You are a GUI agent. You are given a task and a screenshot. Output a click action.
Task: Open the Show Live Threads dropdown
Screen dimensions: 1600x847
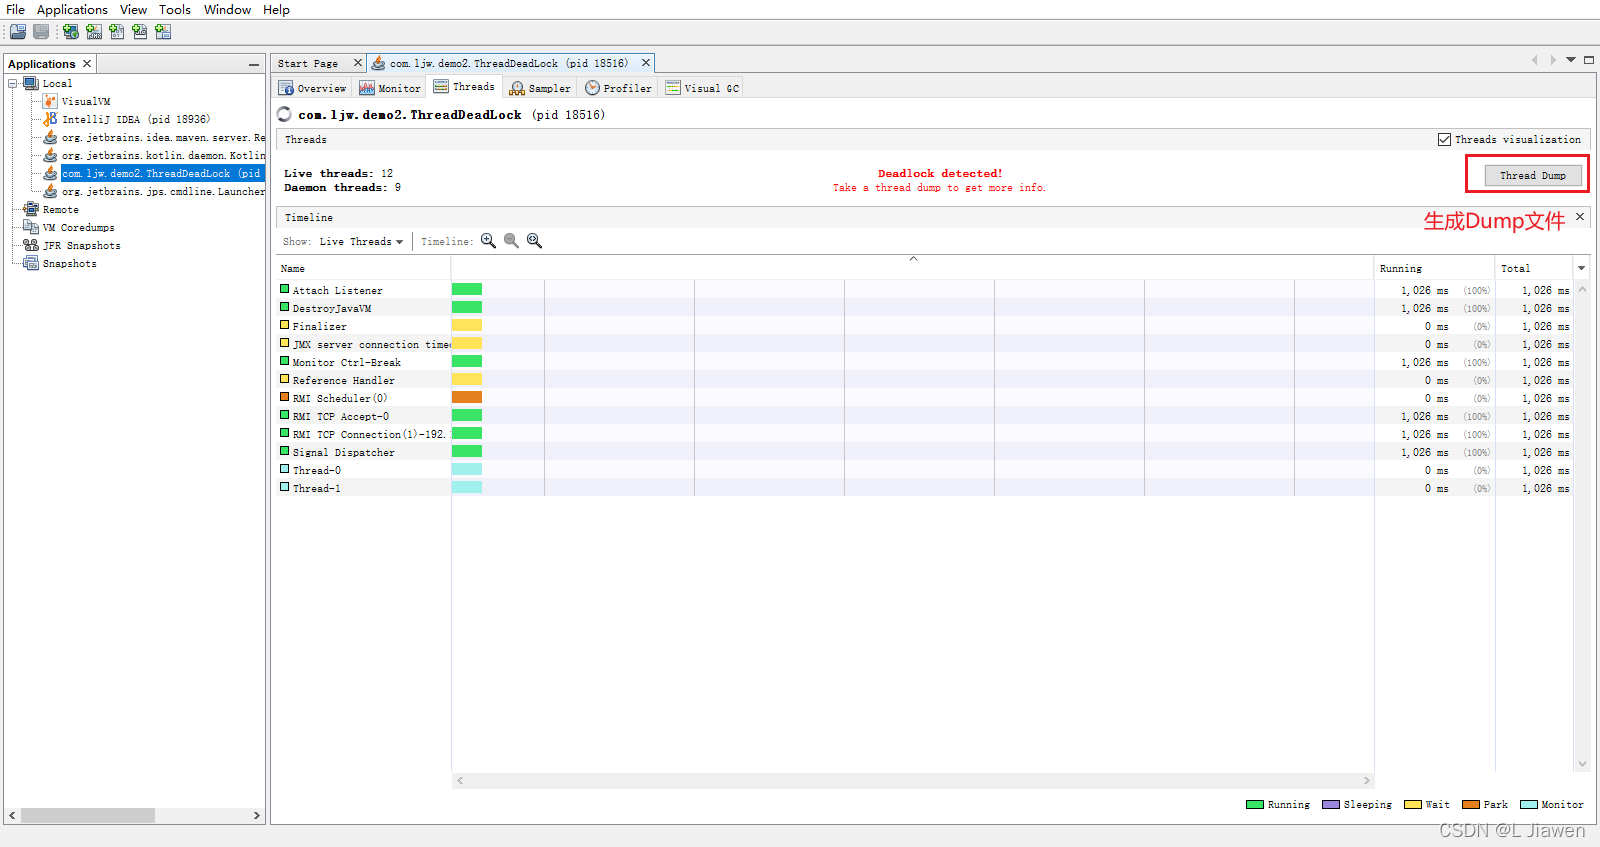coord(361,242)
